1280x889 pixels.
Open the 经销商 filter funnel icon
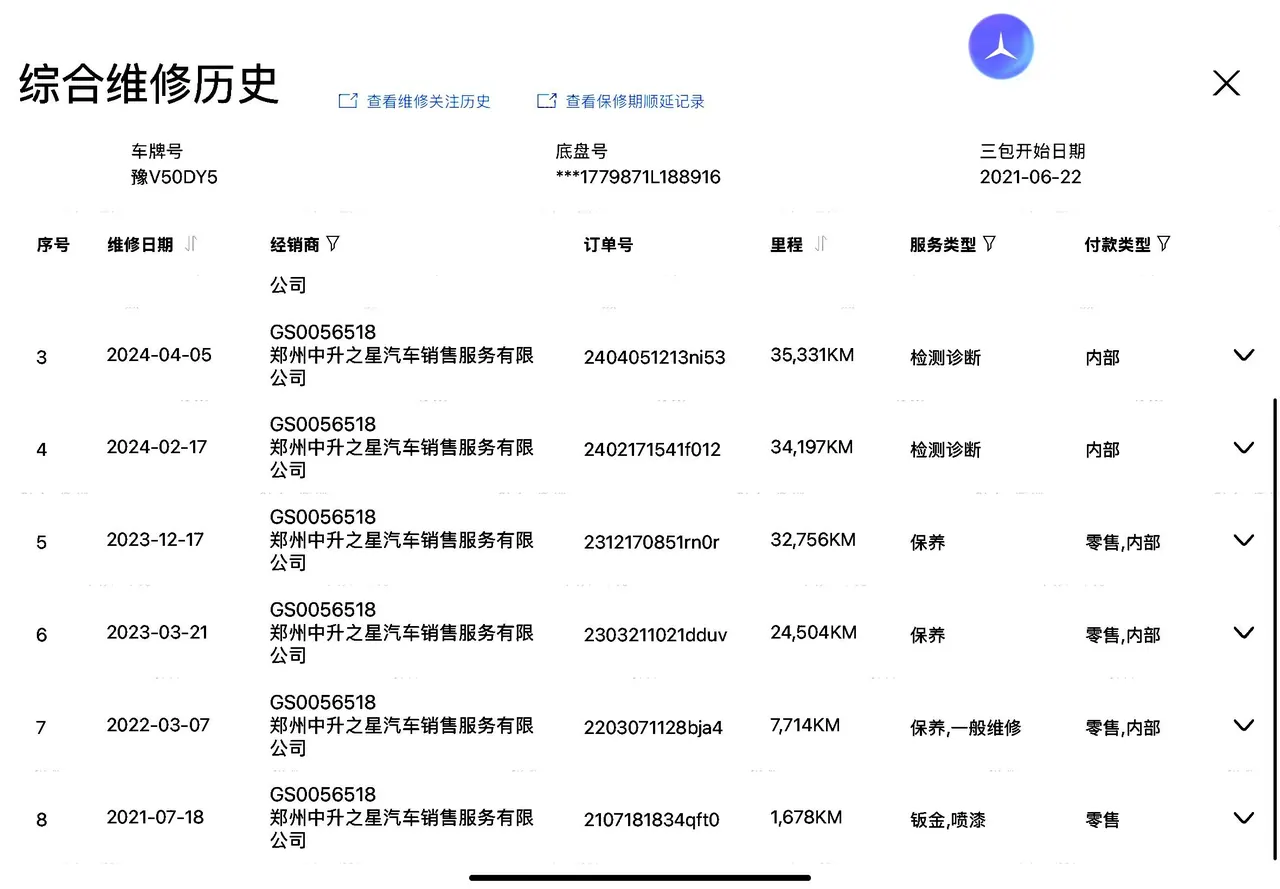pos(333,244)
